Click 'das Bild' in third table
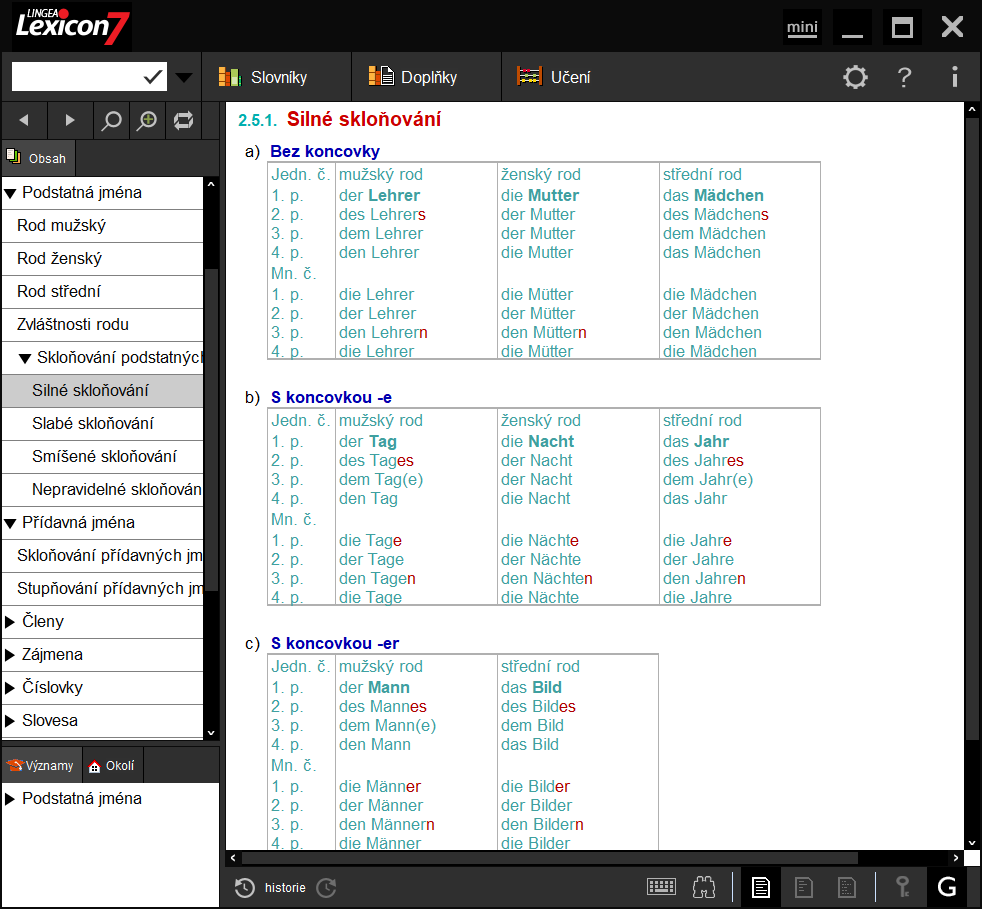The width and height of the screenshot is (982, 909). [531, 688]
